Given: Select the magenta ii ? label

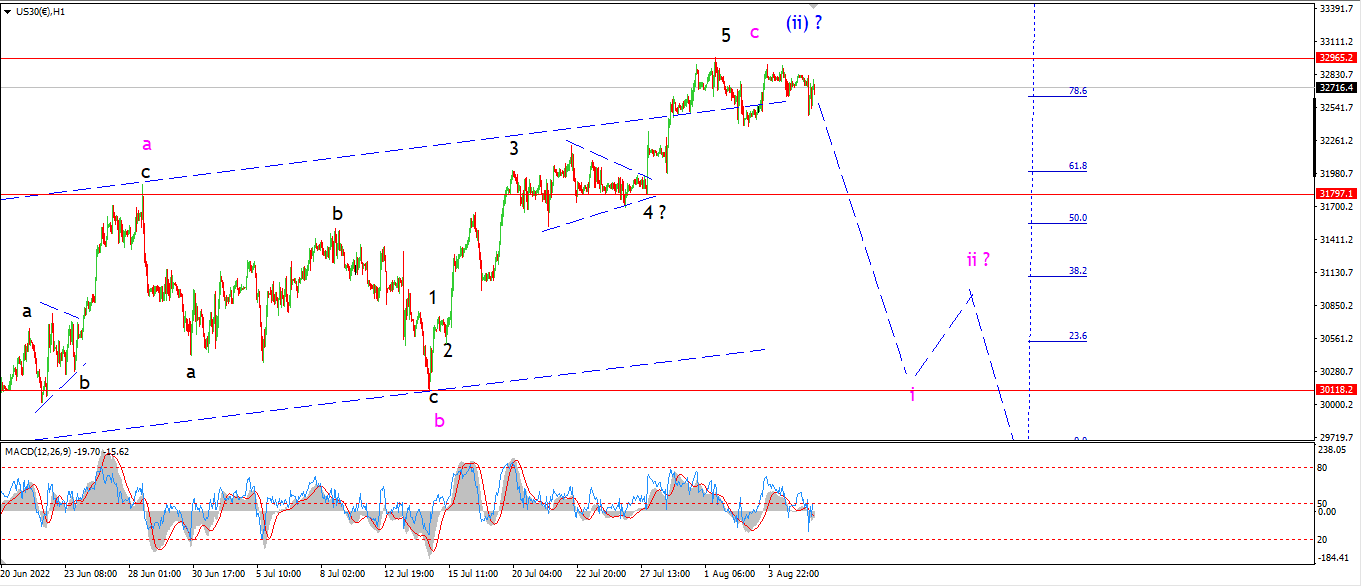Looking at the screenshot, I should click(978, 260).
